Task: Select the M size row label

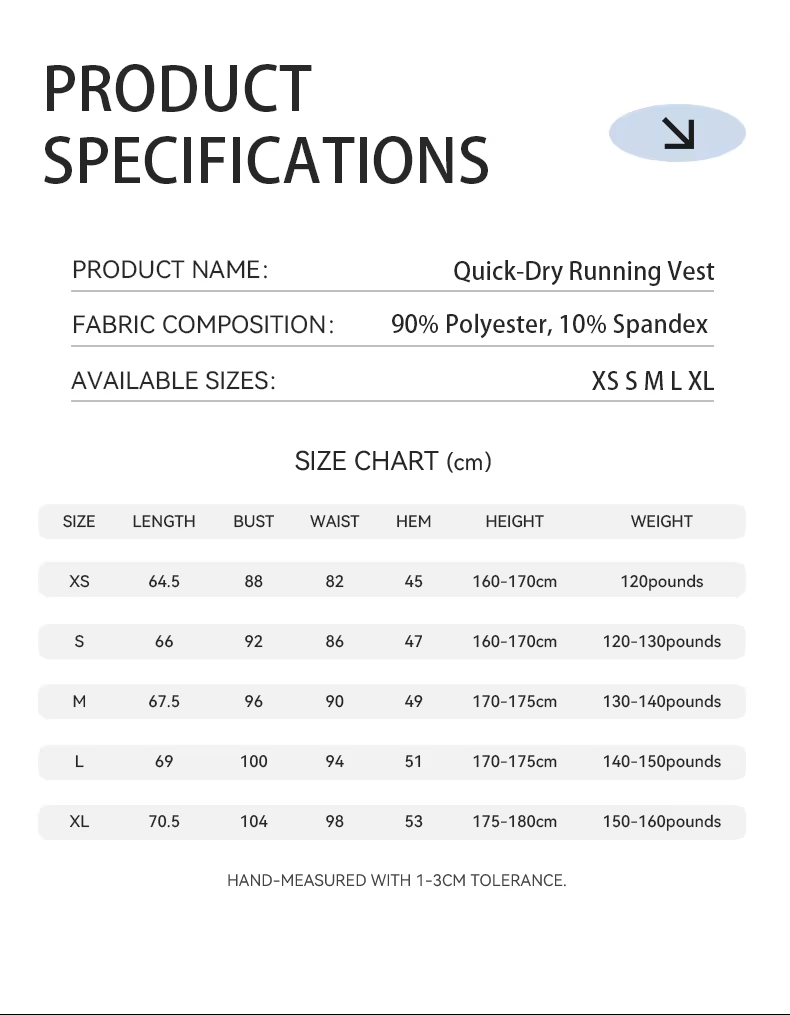Action: [79, 701]
